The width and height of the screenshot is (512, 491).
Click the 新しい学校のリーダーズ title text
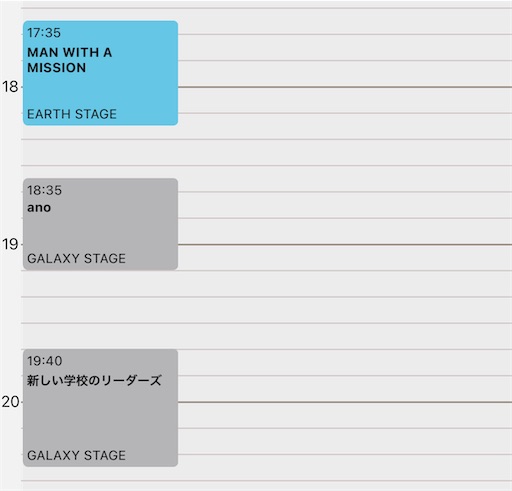click(x=94, y=380)
